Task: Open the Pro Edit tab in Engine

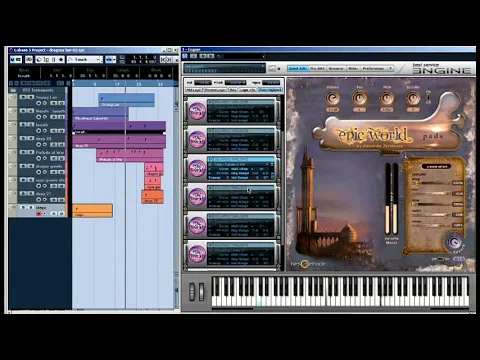Action: [x=317, y=68]
